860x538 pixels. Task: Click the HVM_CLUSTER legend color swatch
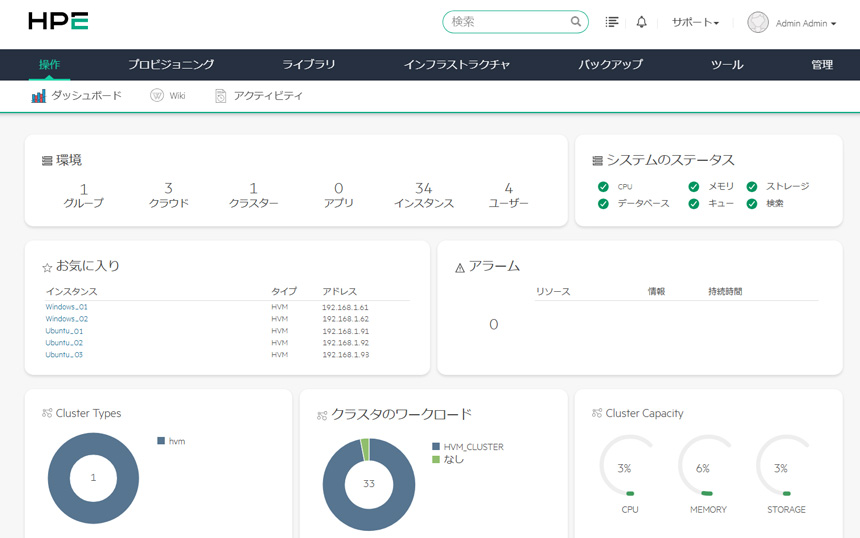[x=436, y=446]
